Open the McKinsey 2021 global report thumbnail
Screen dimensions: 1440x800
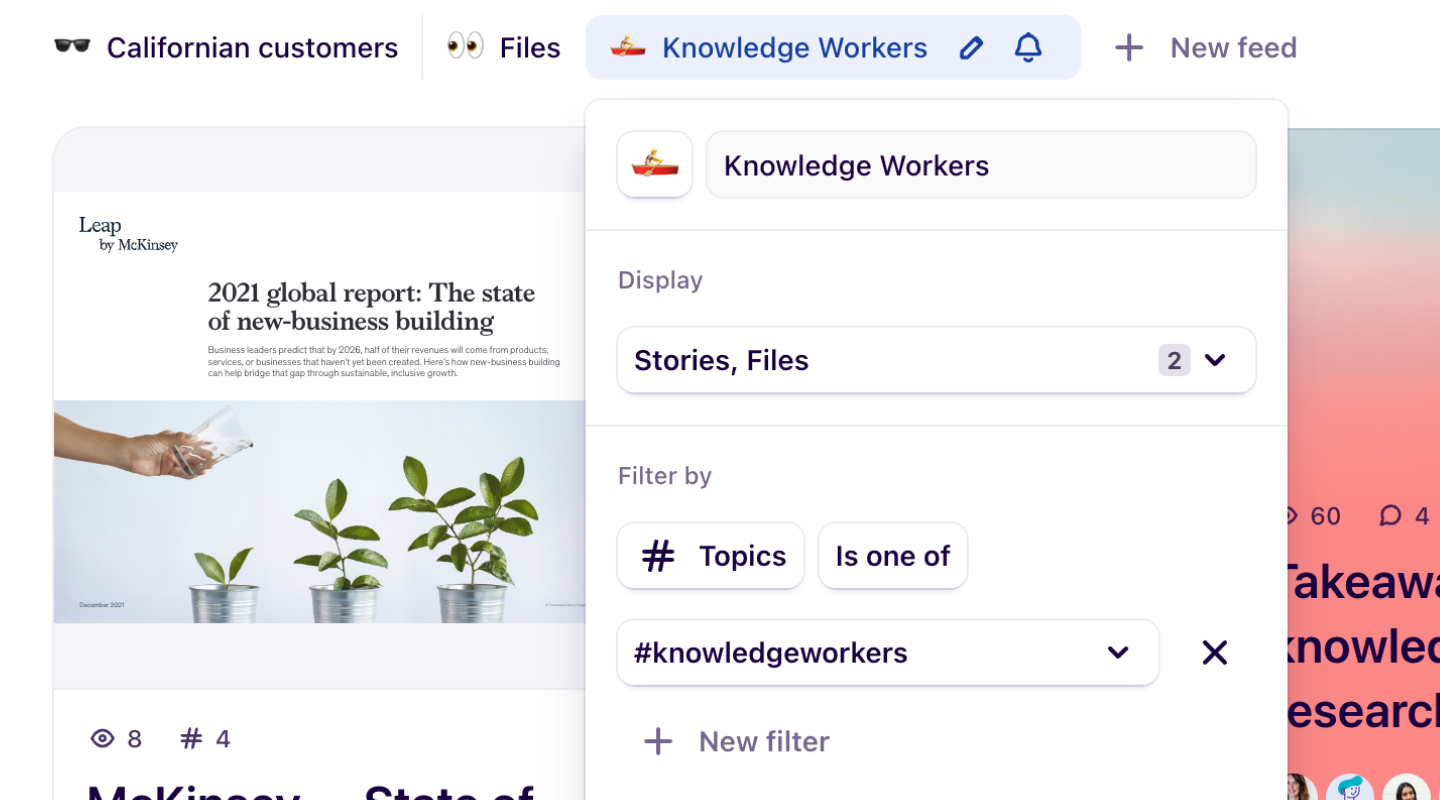coord(319,407)
